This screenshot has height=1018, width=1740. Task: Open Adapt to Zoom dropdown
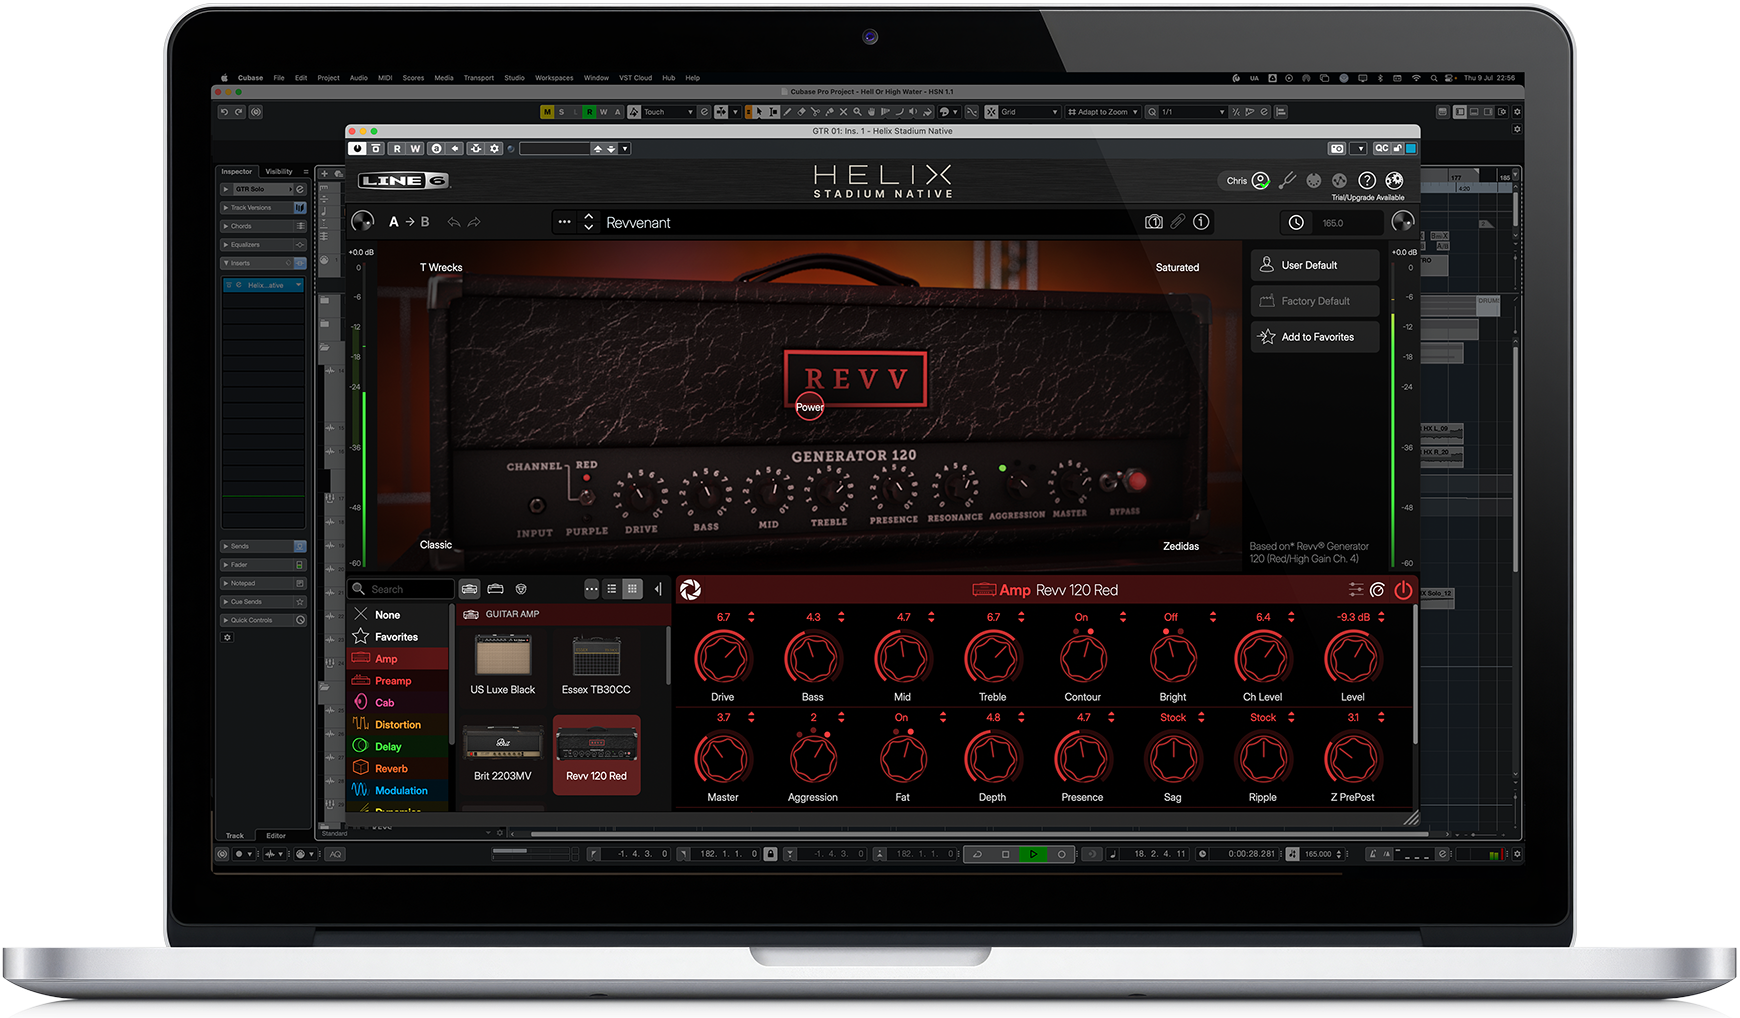click(x=1103, y=112)
